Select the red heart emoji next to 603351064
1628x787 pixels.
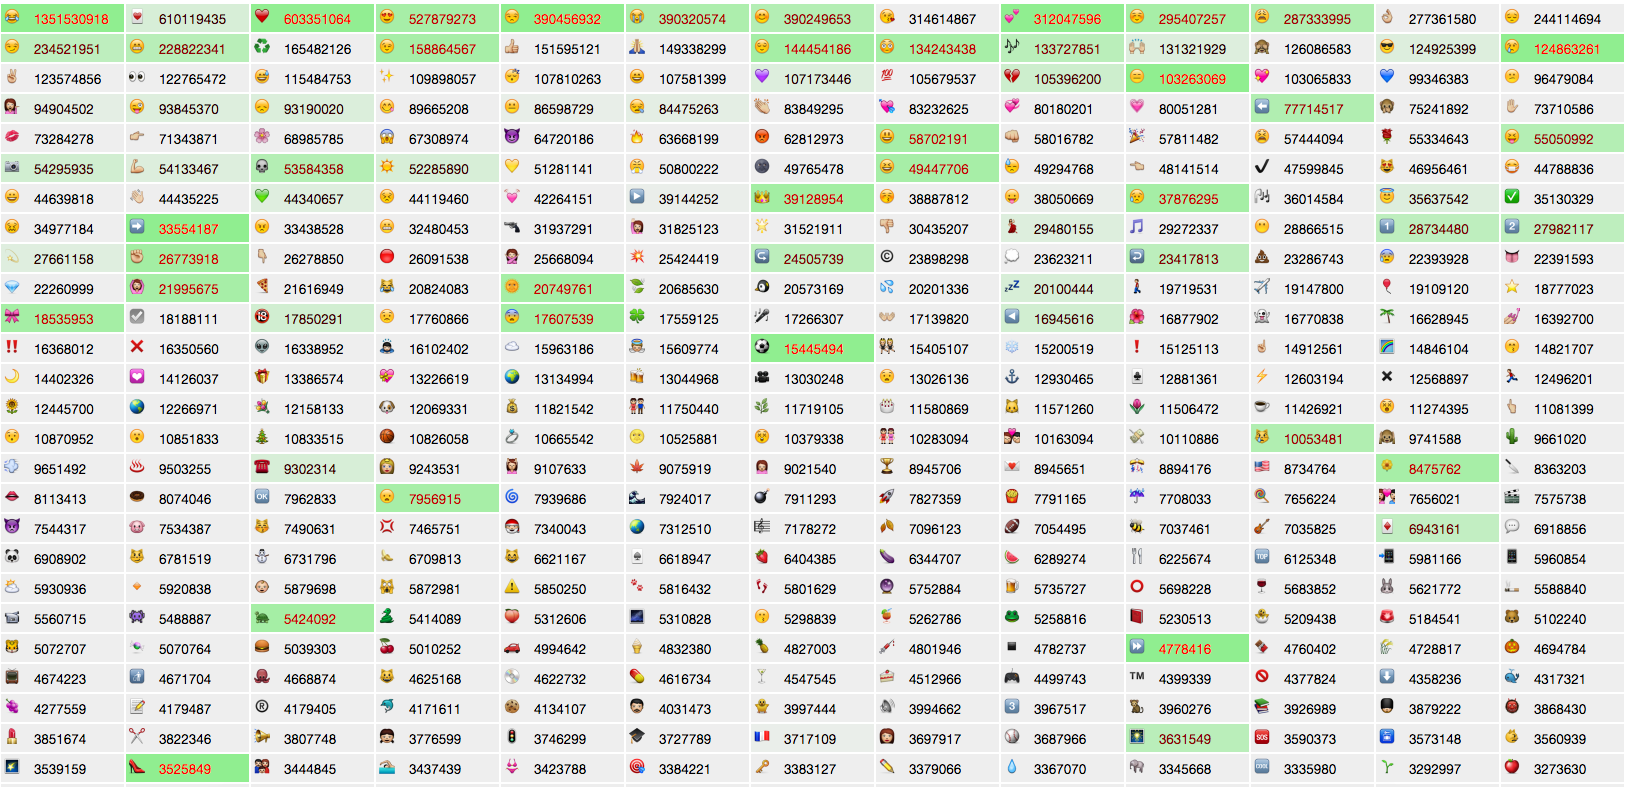point(262,17)
